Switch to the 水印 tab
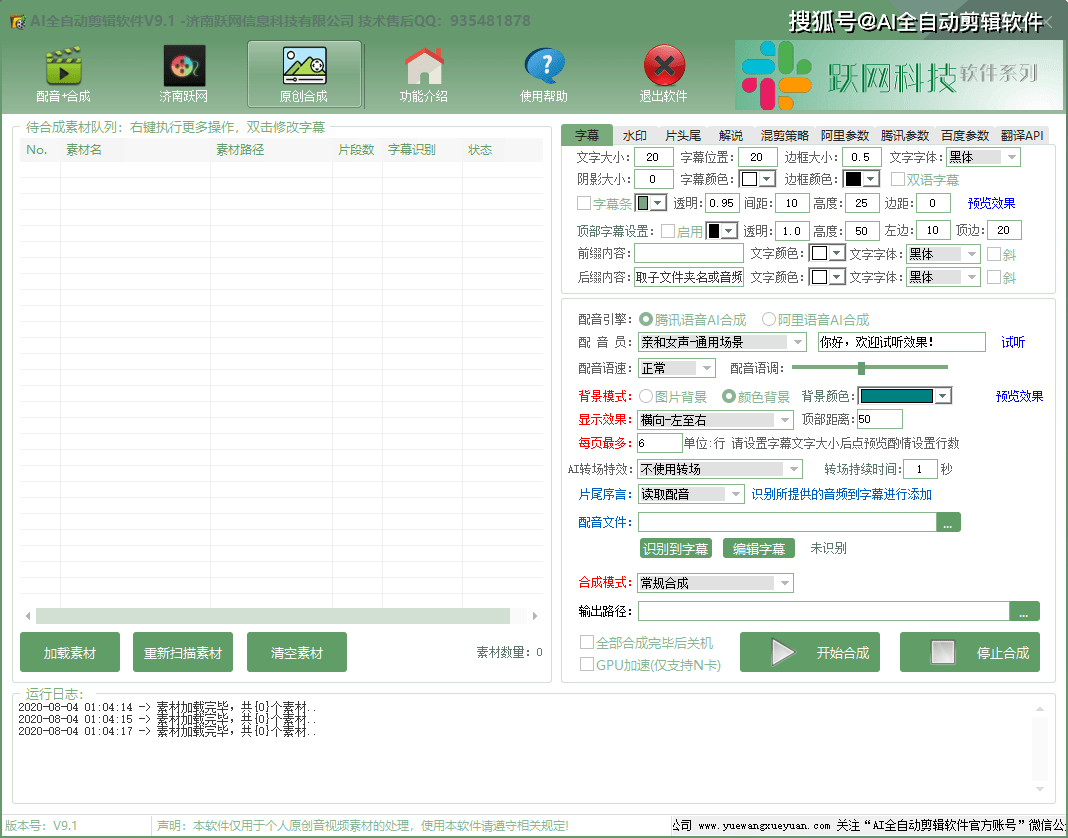1068x838 pixels. pos(635,136)
